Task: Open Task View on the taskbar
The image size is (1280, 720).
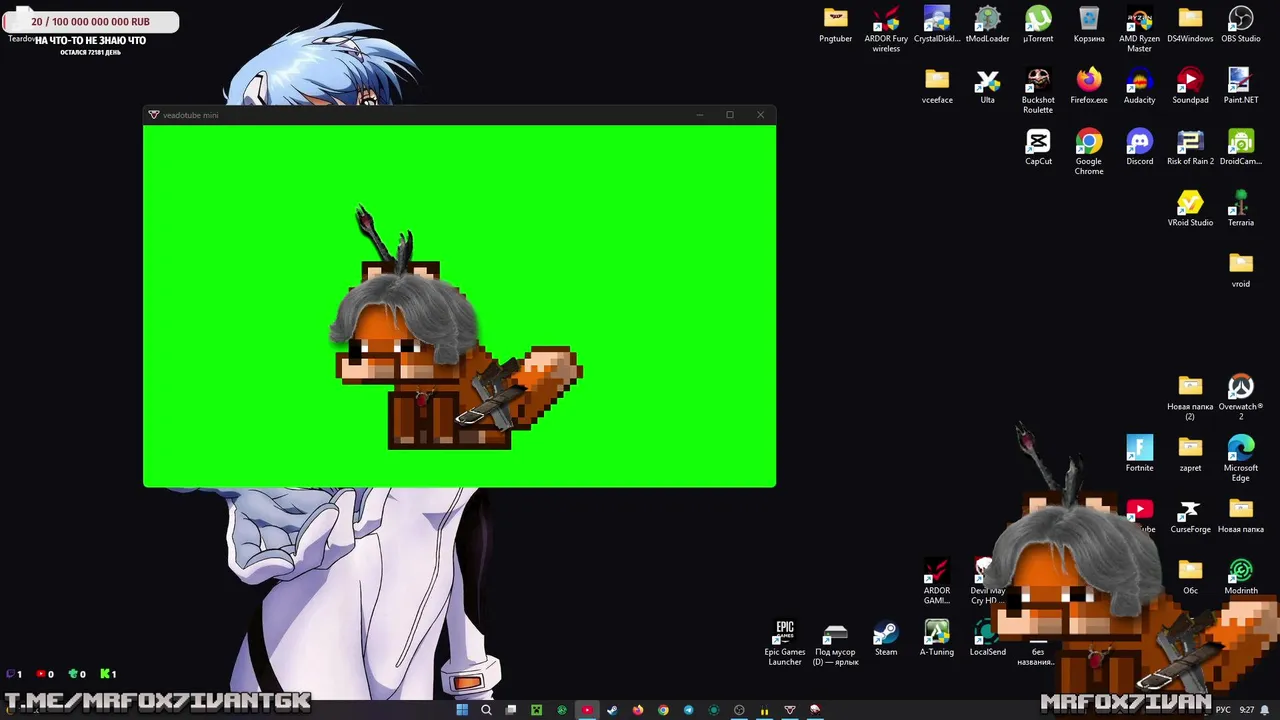Action: point(511,710)
